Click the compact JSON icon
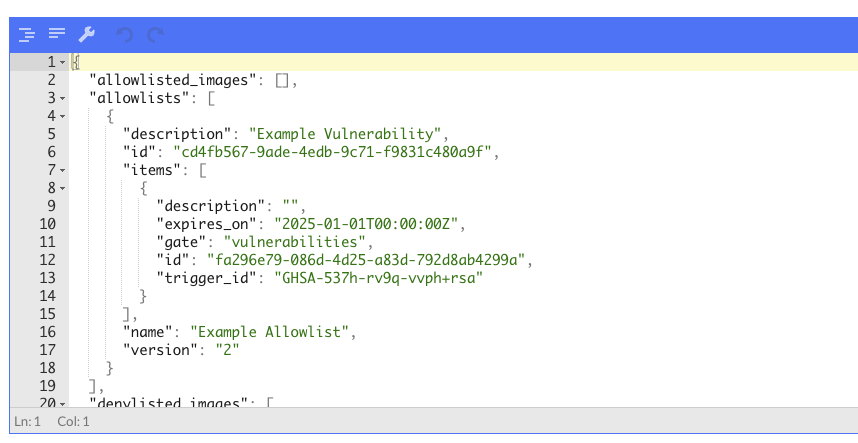Image resolution: width=858 pixels, height=443 pixels. coord(57,35)
